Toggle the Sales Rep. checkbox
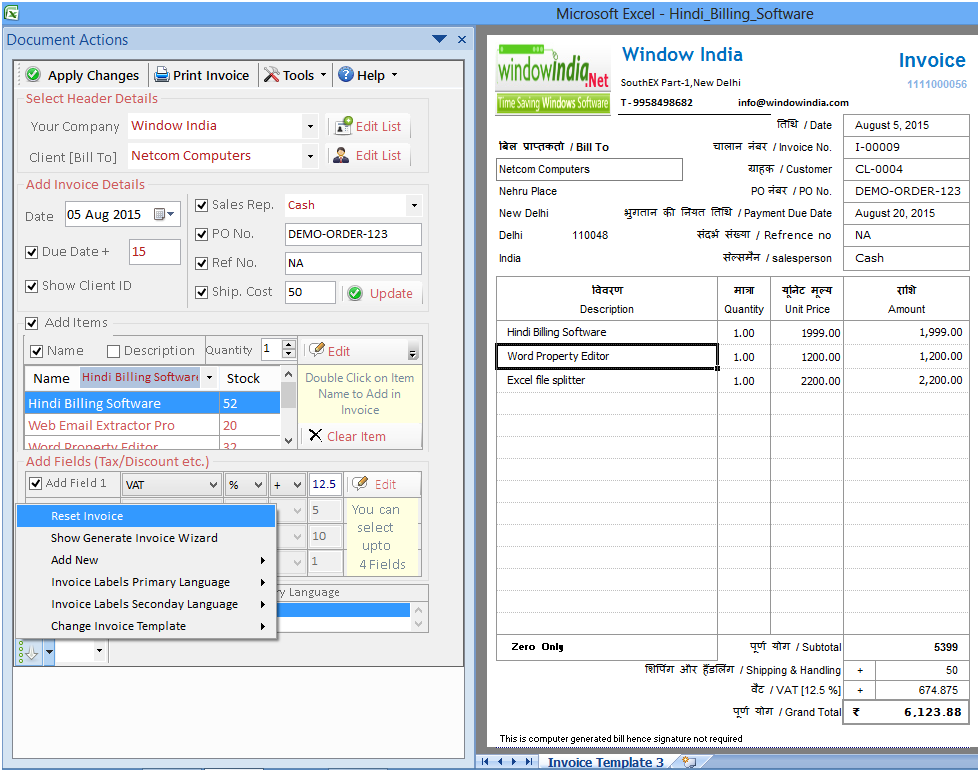Image resolution: width=978 pixels, height=772 pixels. [x=201, y=205]
